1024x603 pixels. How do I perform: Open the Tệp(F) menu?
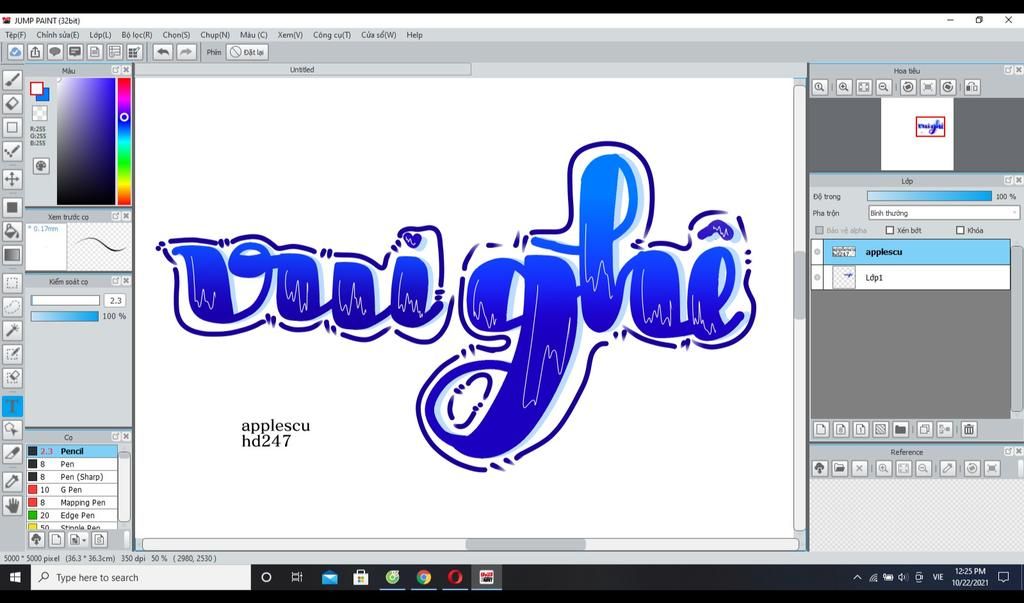(x=16, y=35)
